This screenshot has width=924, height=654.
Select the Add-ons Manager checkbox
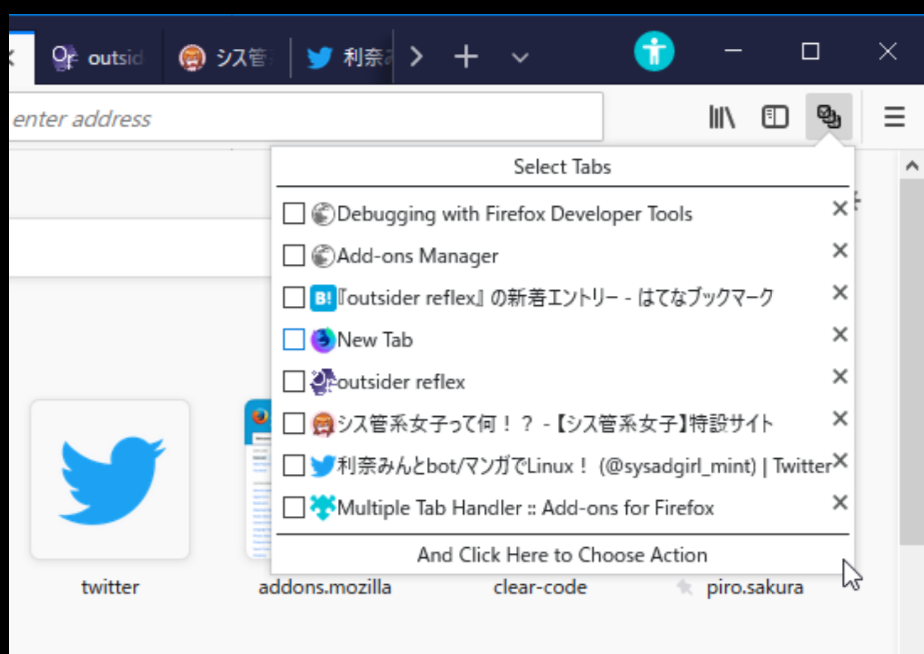coord(294,255)
